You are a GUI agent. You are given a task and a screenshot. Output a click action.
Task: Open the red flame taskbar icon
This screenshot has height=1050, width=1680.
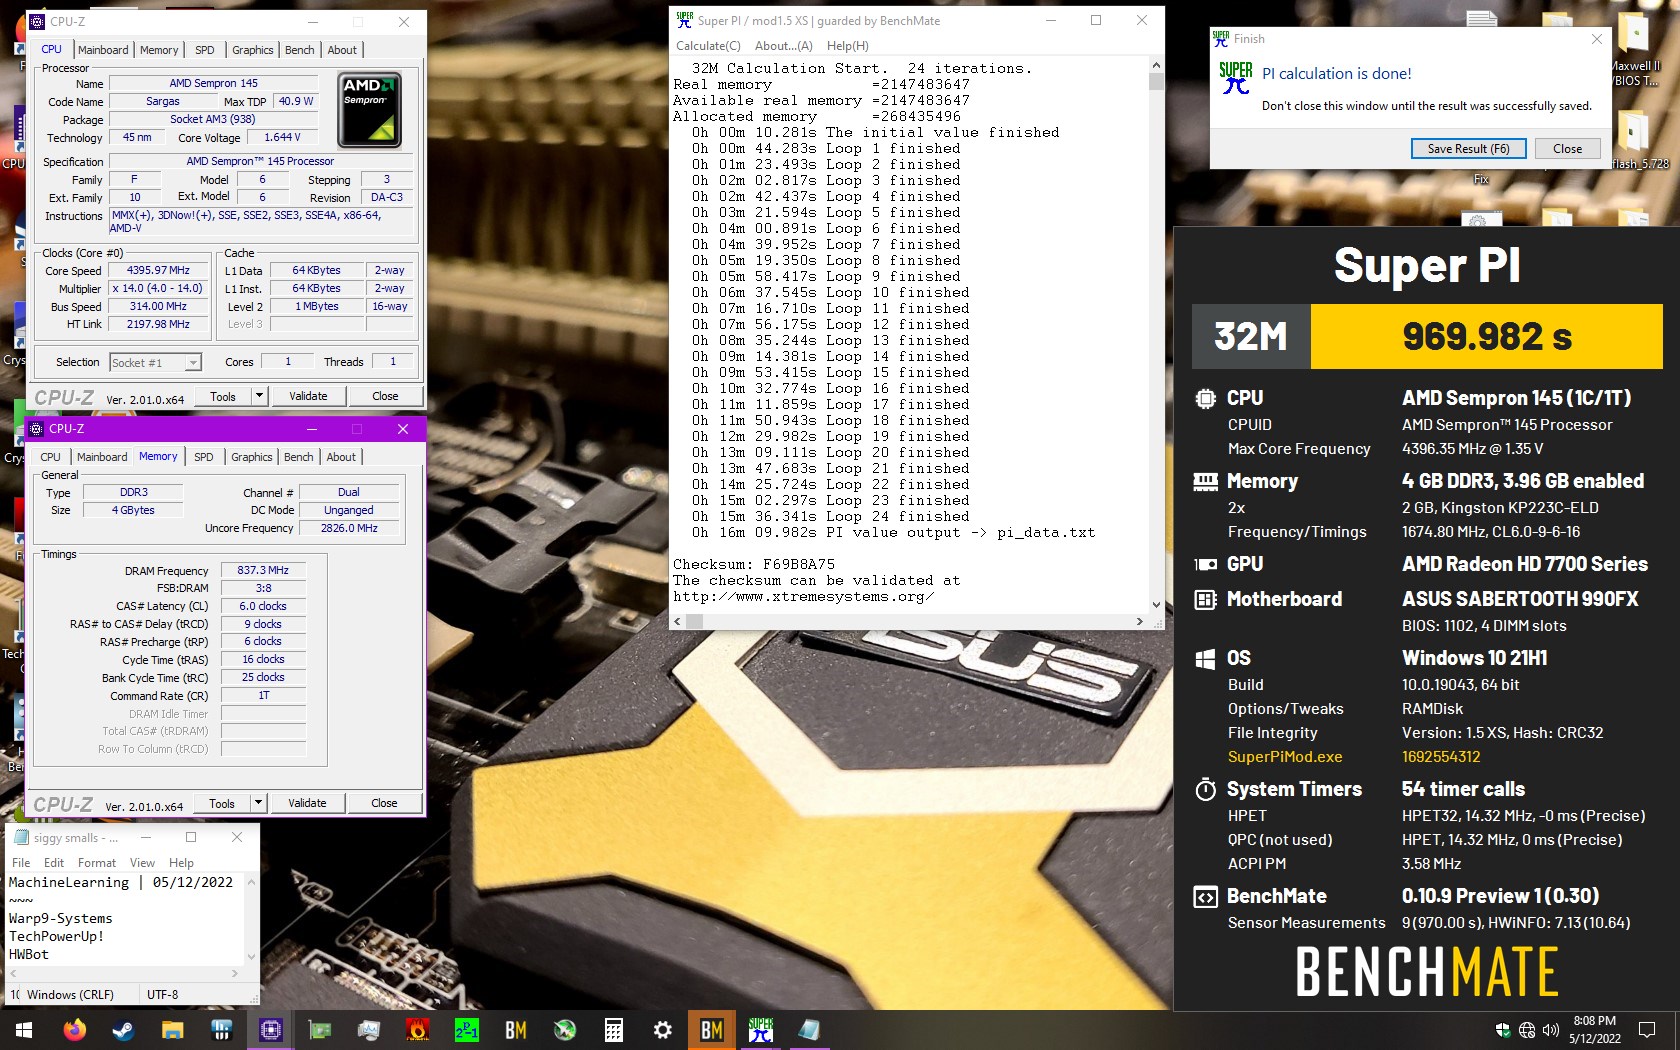(417, 1030)
